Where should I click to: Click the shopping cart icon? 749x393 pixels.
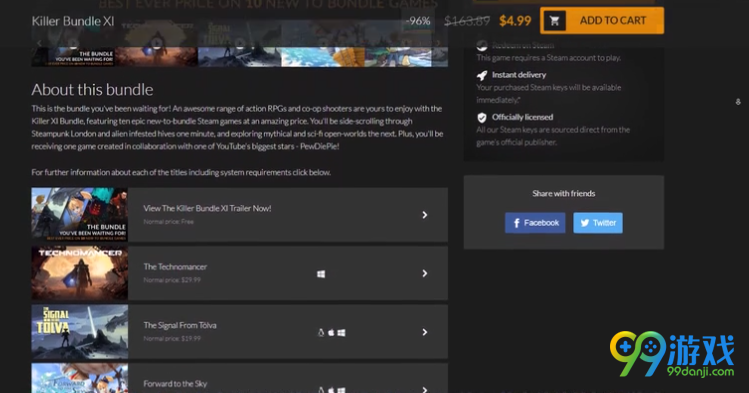click(x=555, y=21)
